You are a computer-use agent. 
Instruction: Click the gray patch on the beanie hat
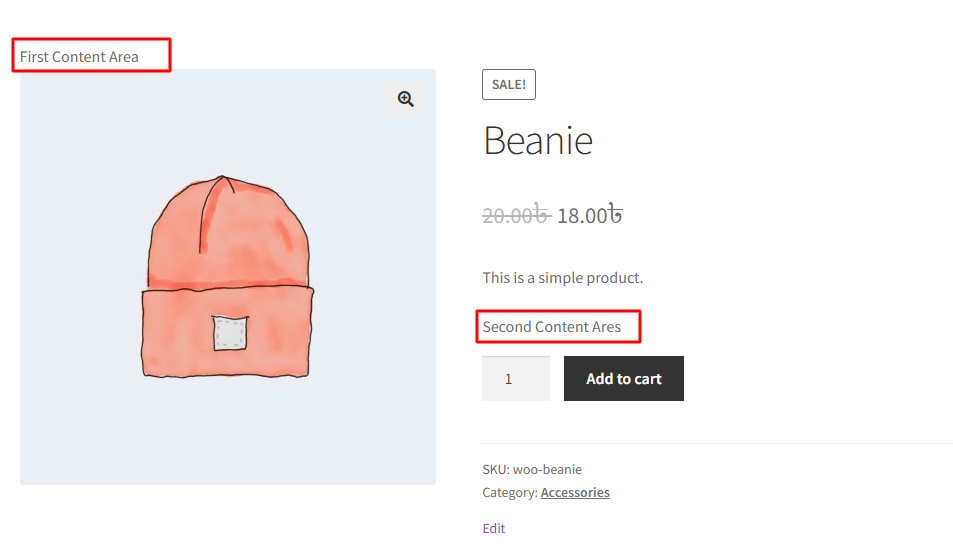[230, 333]
